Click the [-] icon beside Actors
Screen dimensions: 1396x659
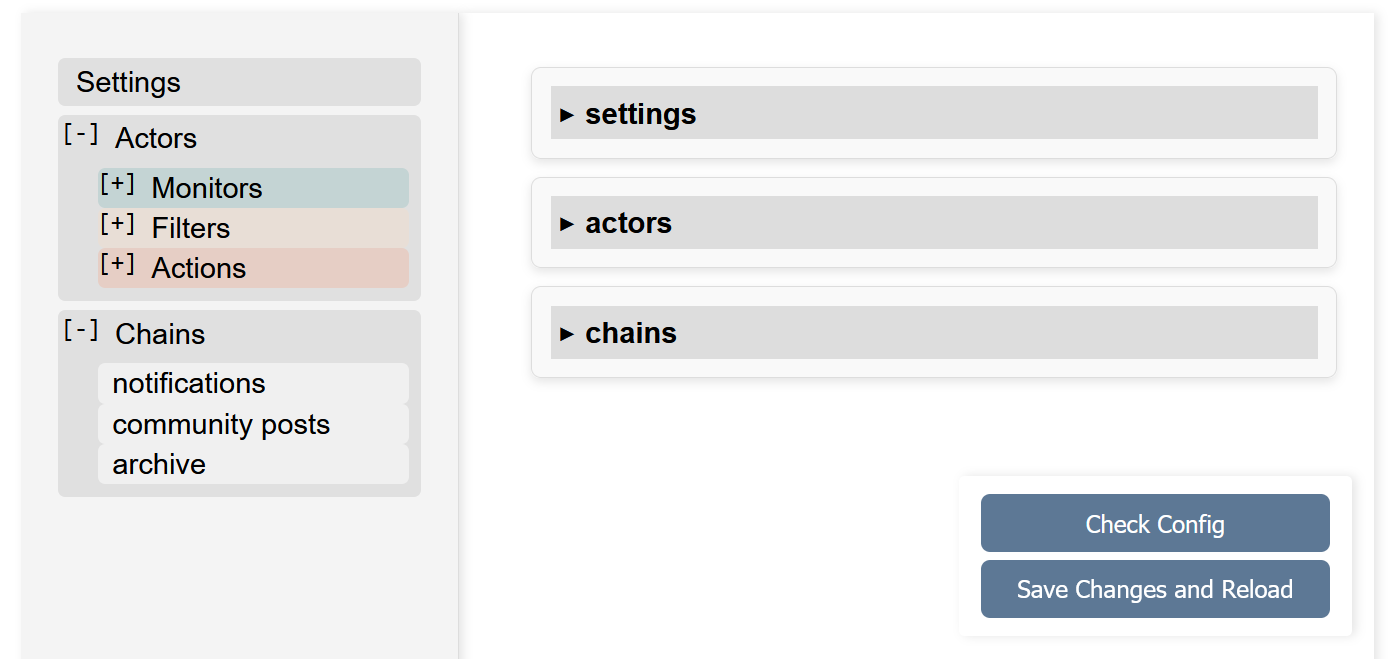click(x=82, y=135)
